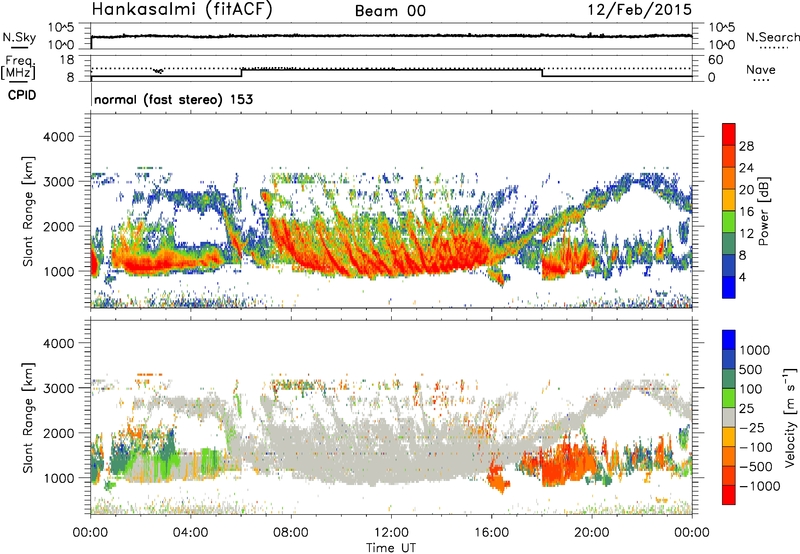This screenshot has height=554, width=800.
Task: Click the red top of the power colorbar
Action: [729, 135]
